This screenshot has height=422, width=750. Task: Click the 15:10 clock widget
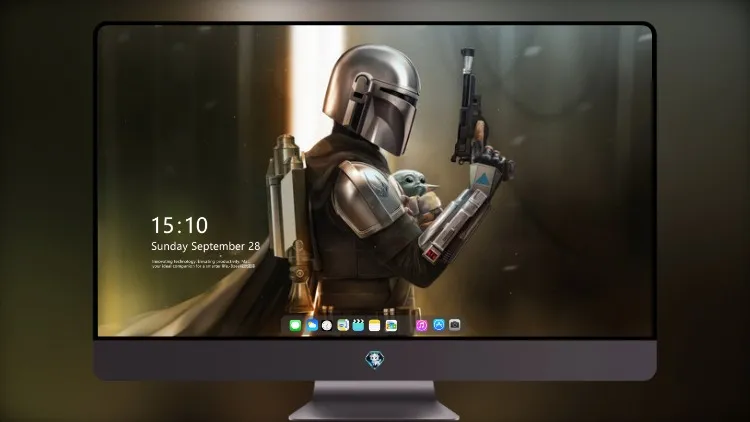179,225
